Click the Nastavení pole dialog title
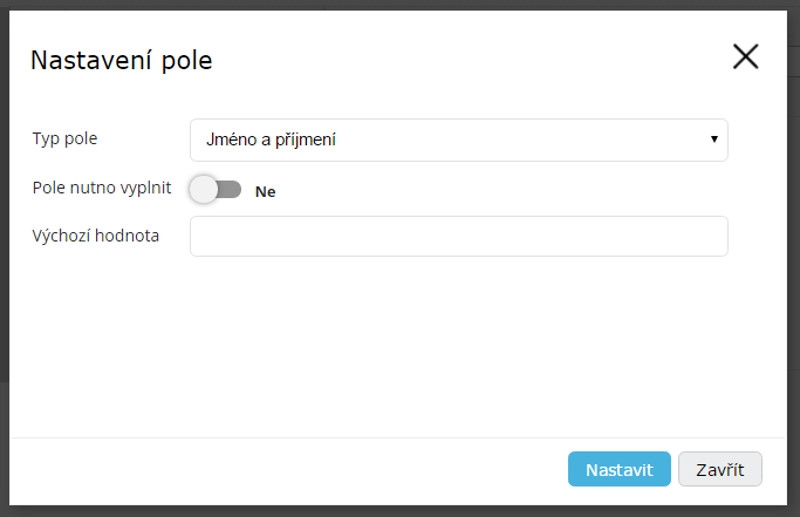The image size is (800, 517). pyautogui.click(x=121, y=61)
